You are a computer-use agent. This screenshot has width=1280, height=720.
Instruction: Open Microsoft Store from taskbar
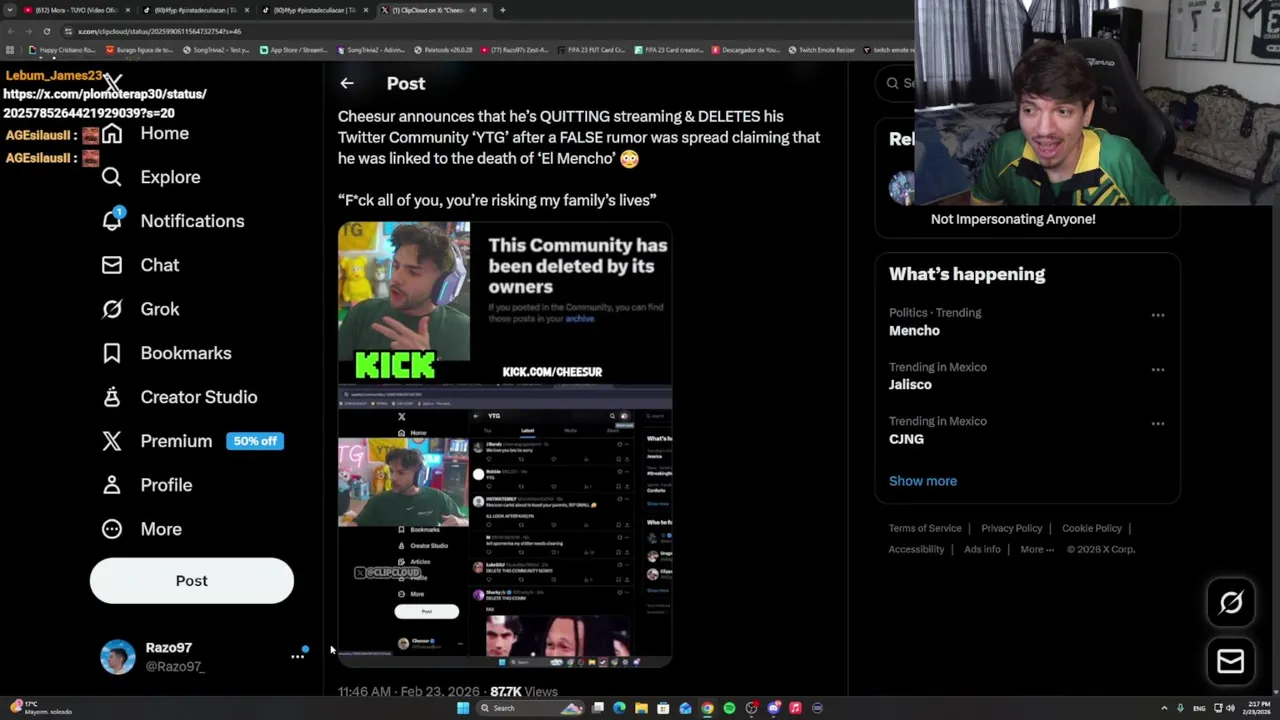(x=663, y=708)
